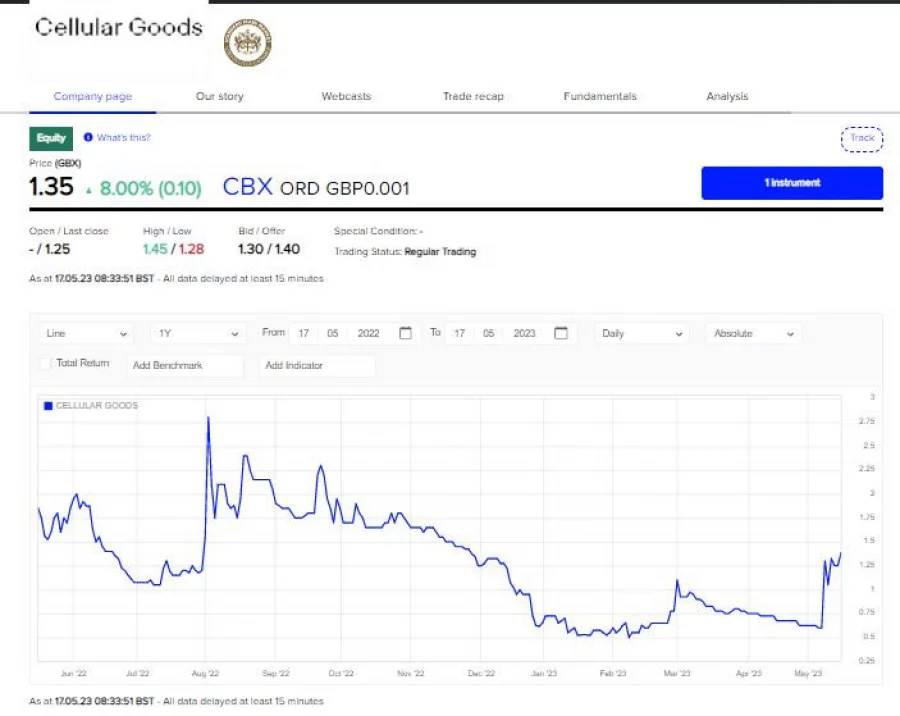Open the To date calendar picker
This screenshot has width=900, height=716.
[x=560, y=333]
